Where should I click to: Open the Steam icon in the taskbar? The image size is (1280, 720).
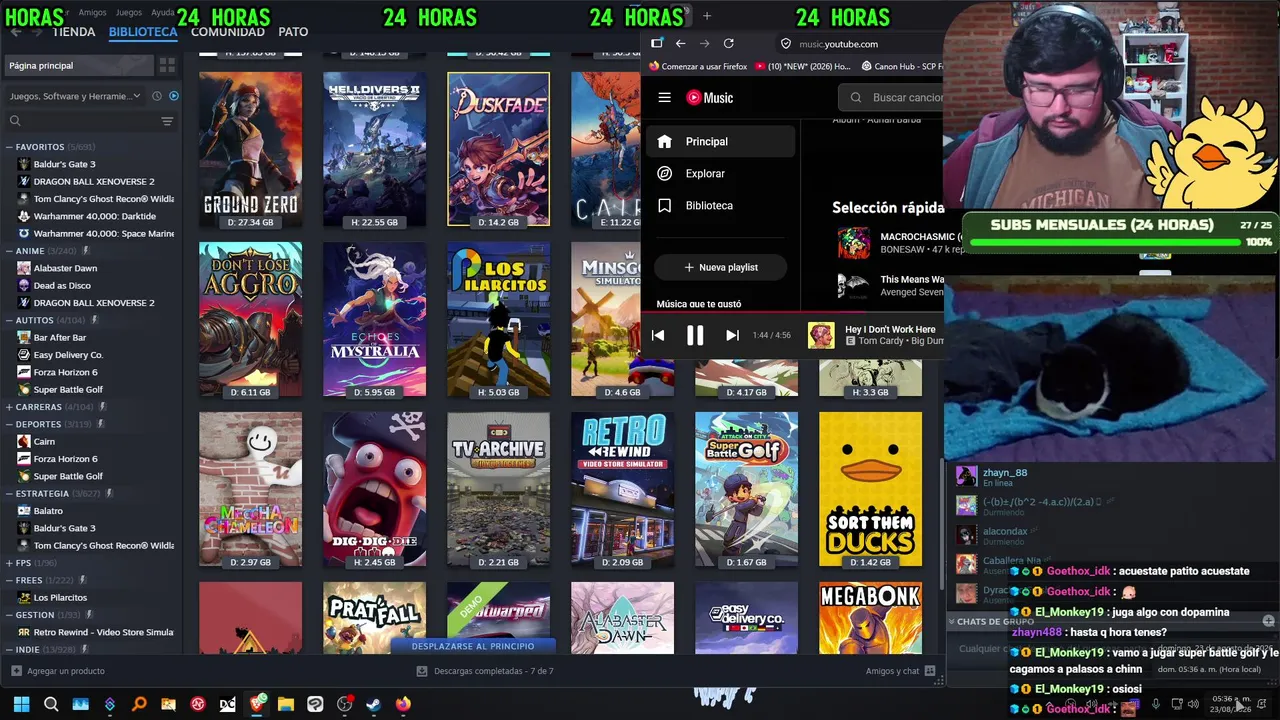(373, 704)
